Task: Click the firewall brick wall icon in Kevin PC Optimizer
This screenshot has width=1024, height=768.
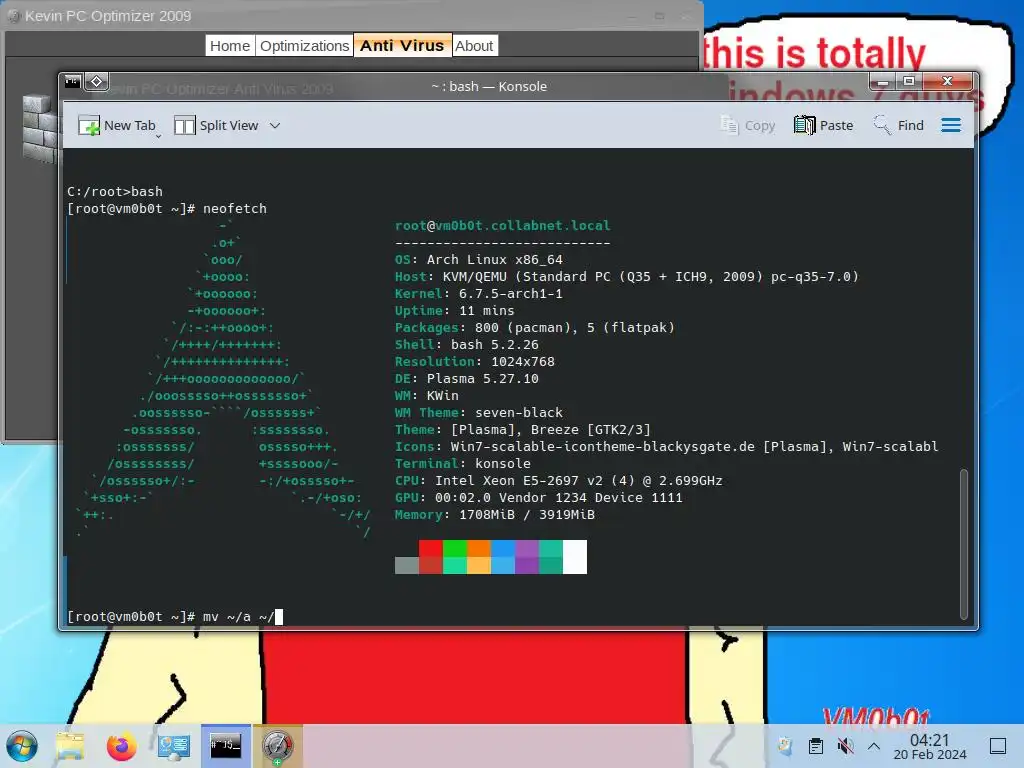Action: pyautogui.click(x=39, y=129)
